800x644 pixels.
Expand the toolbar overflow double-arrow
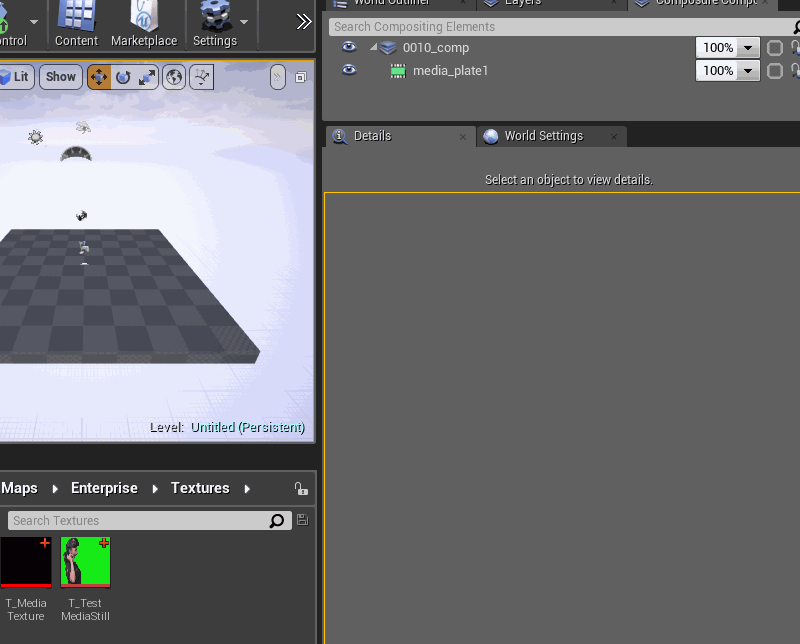(304, 22)
